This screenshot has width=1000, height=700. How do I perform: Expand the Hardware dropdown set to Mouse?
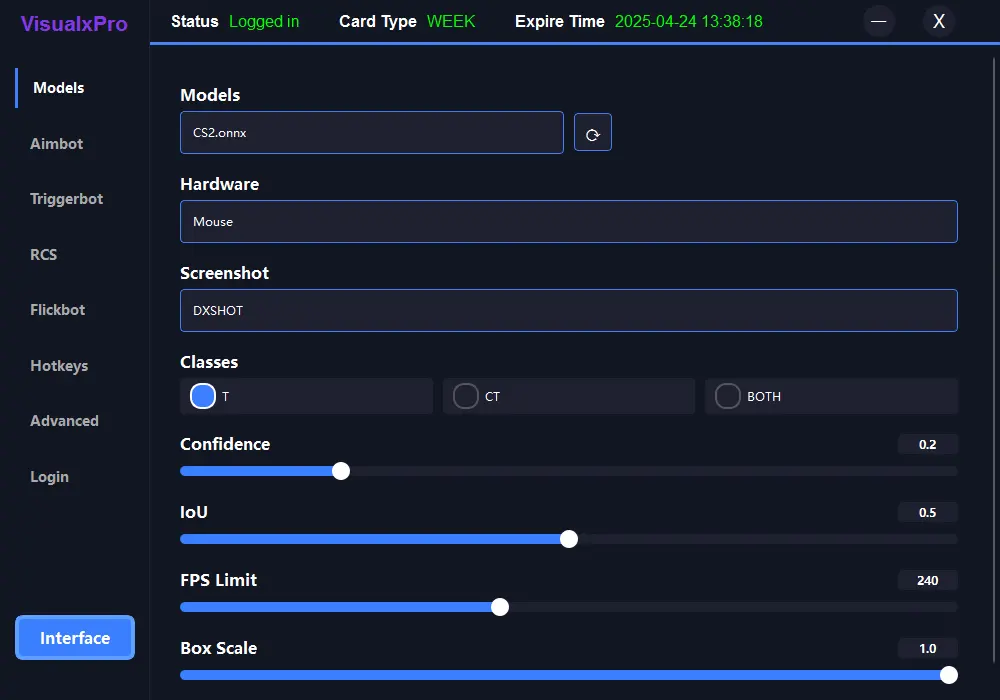(568, 221)
